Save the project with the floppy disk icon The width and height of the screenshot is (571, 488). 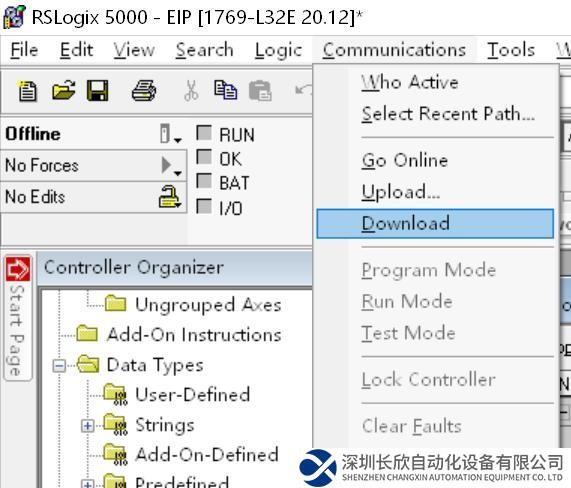98,90
